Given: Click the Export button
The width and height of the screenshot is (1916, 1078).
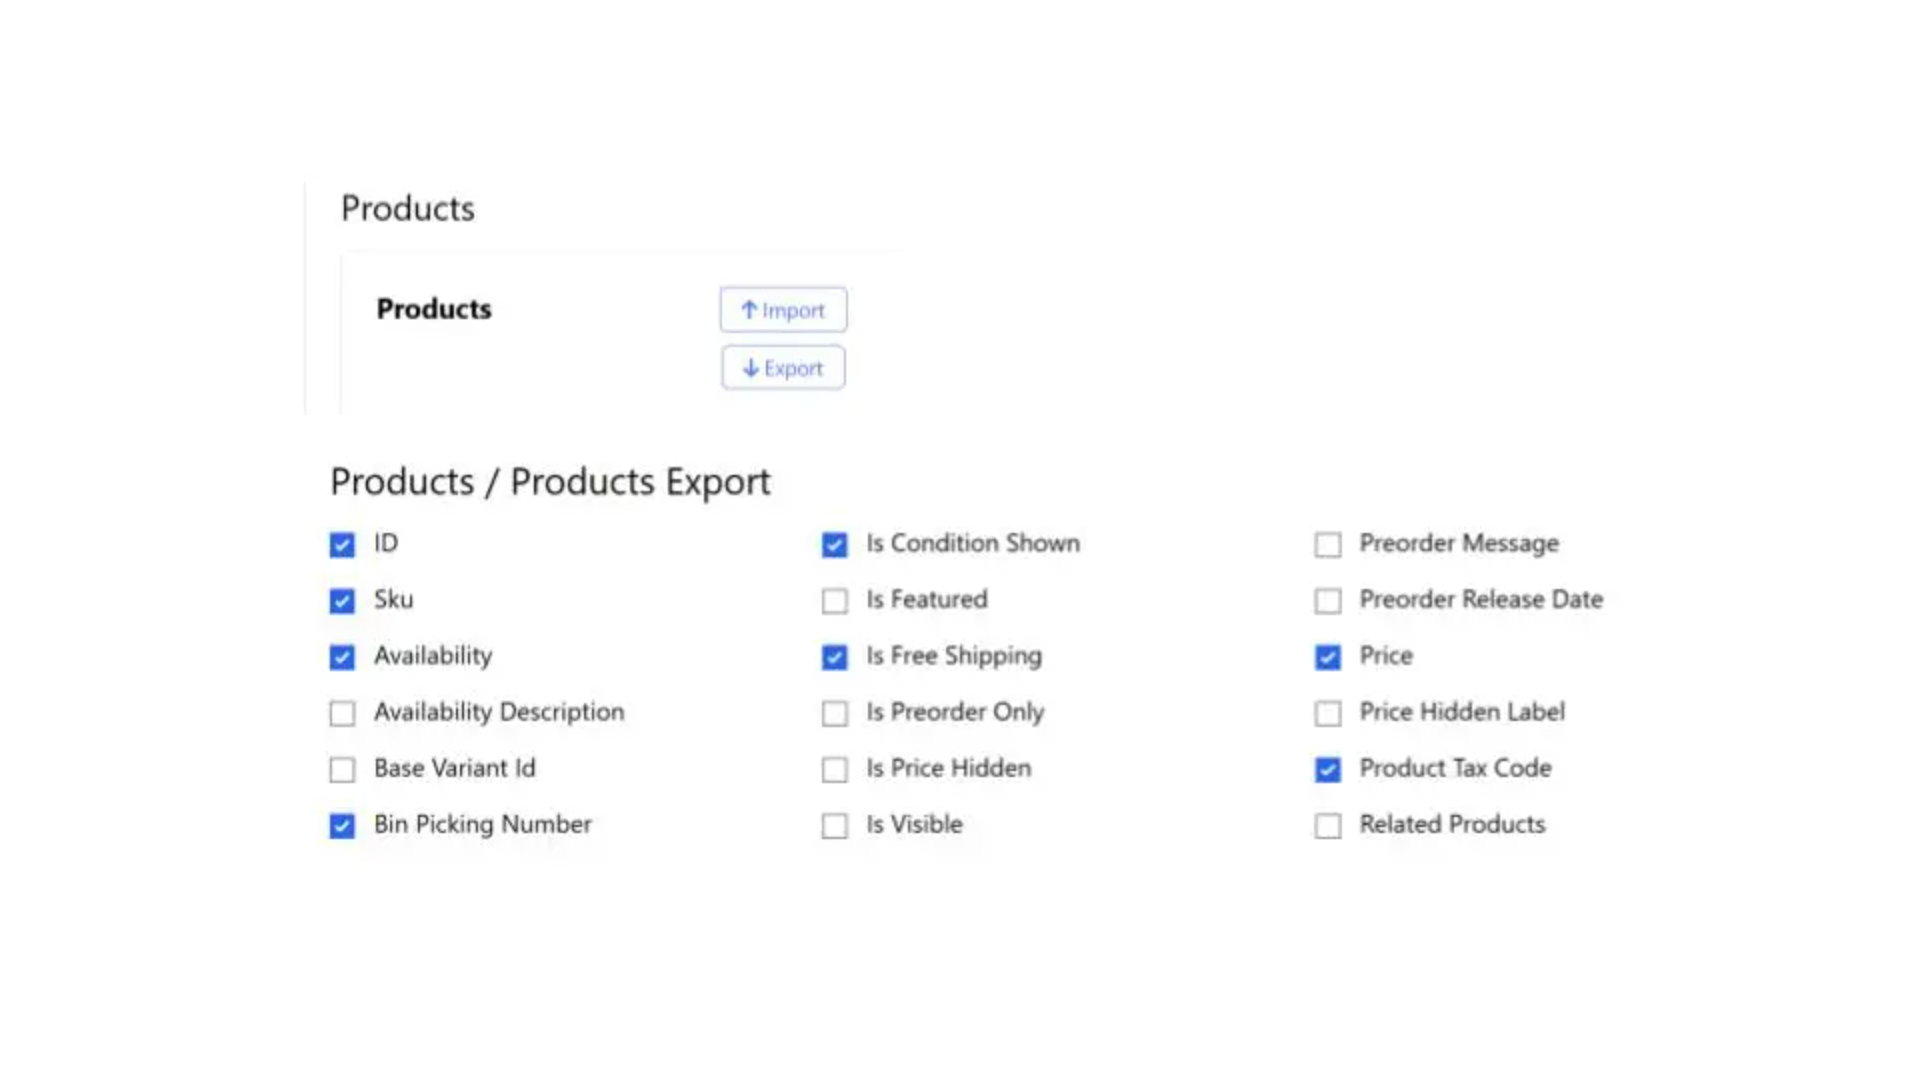Looking at the screenshot, I should click(782, 368).
